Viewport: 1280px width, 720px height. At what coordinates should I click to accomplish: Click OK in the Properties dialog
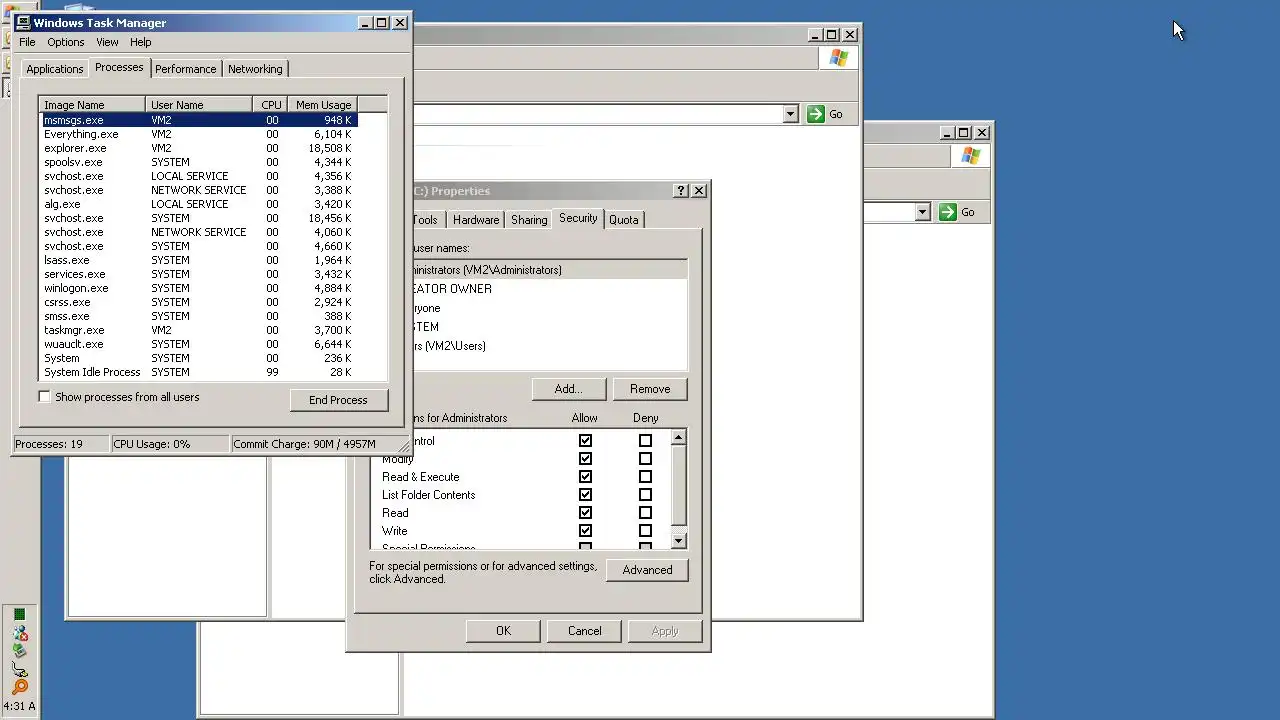[503, 631]
